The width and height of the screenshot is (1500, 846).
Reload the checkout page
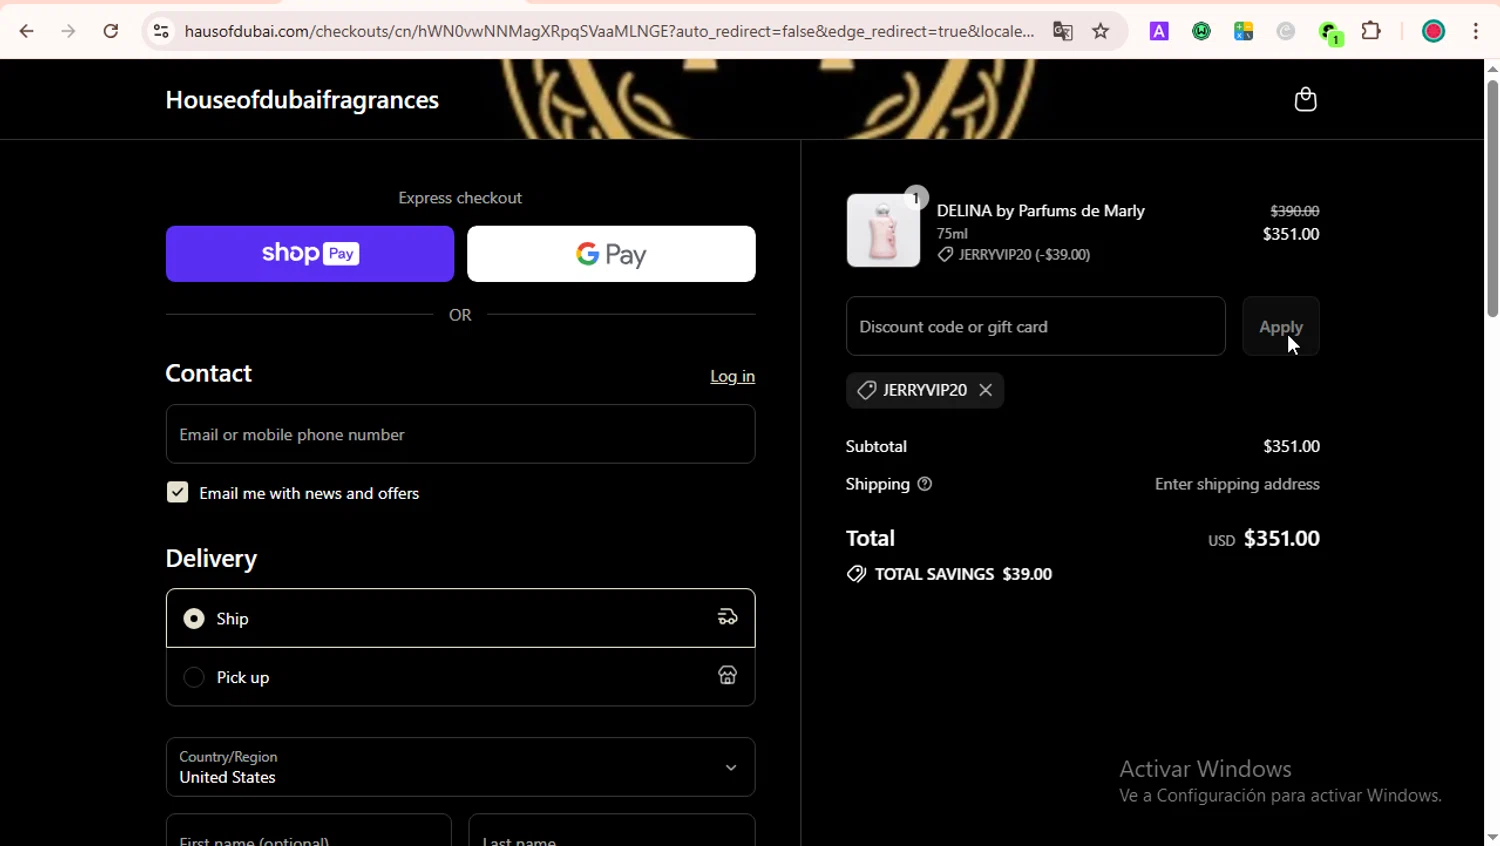(111, 31)
